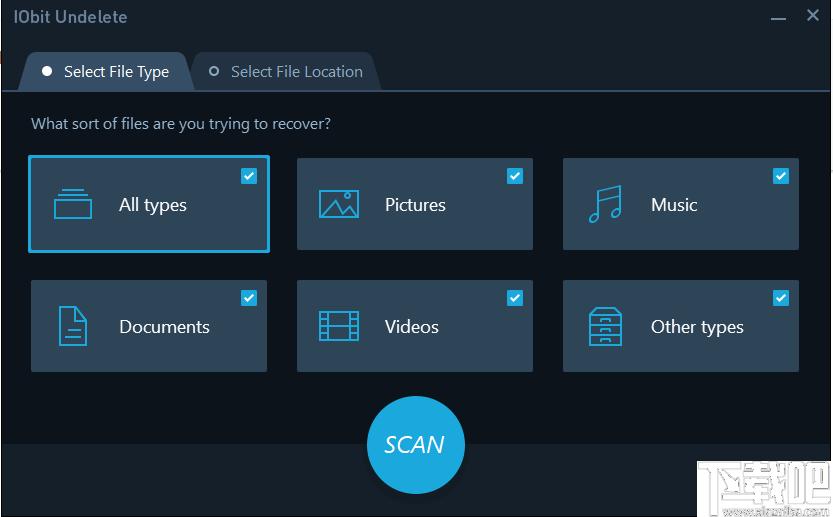833x517 pixels.
Task: Disable the Documents checkbox
Action: click(x=249, y=298)
